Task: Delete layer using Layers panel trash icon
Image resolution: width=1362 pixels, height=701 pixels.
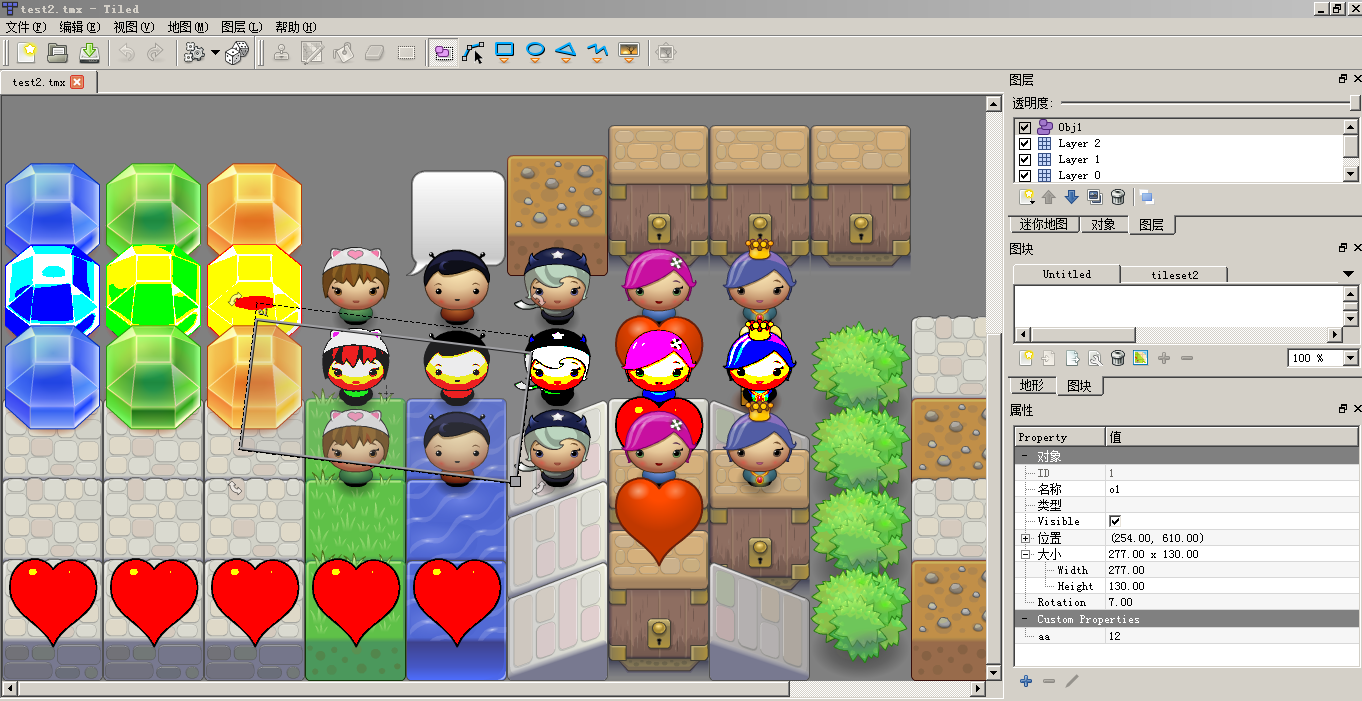Action: [x=1118, y=197]
